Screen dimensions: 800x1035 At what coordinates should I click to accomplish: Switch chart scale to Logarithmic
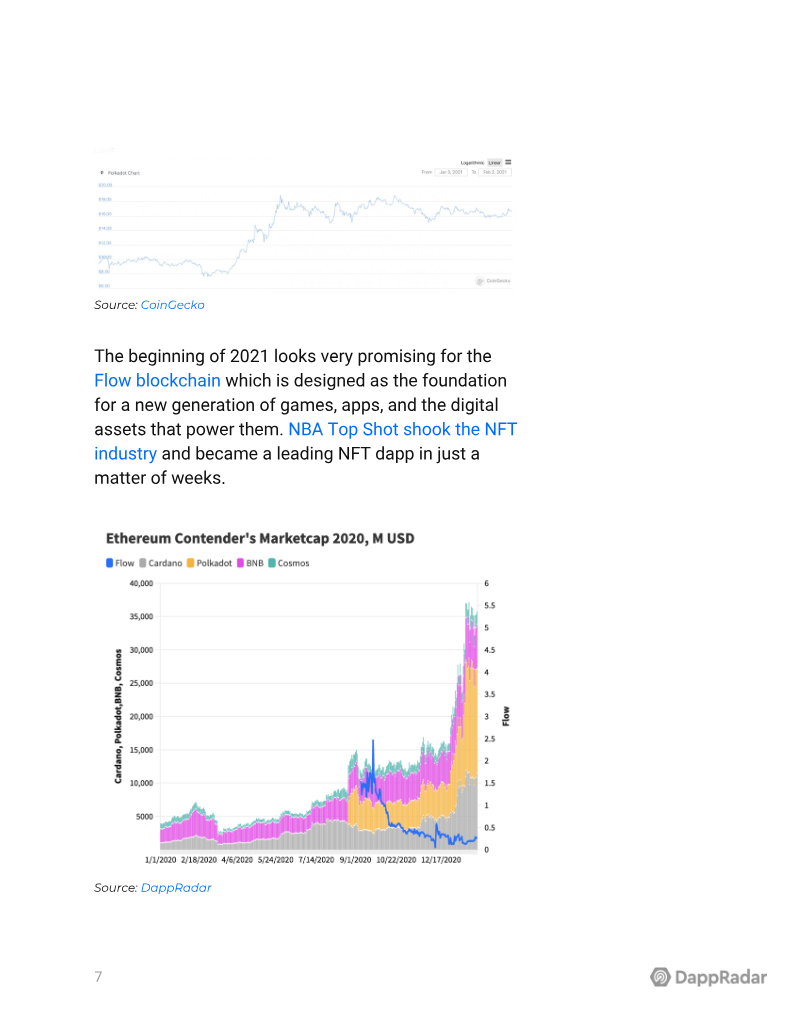coord(472,161)
